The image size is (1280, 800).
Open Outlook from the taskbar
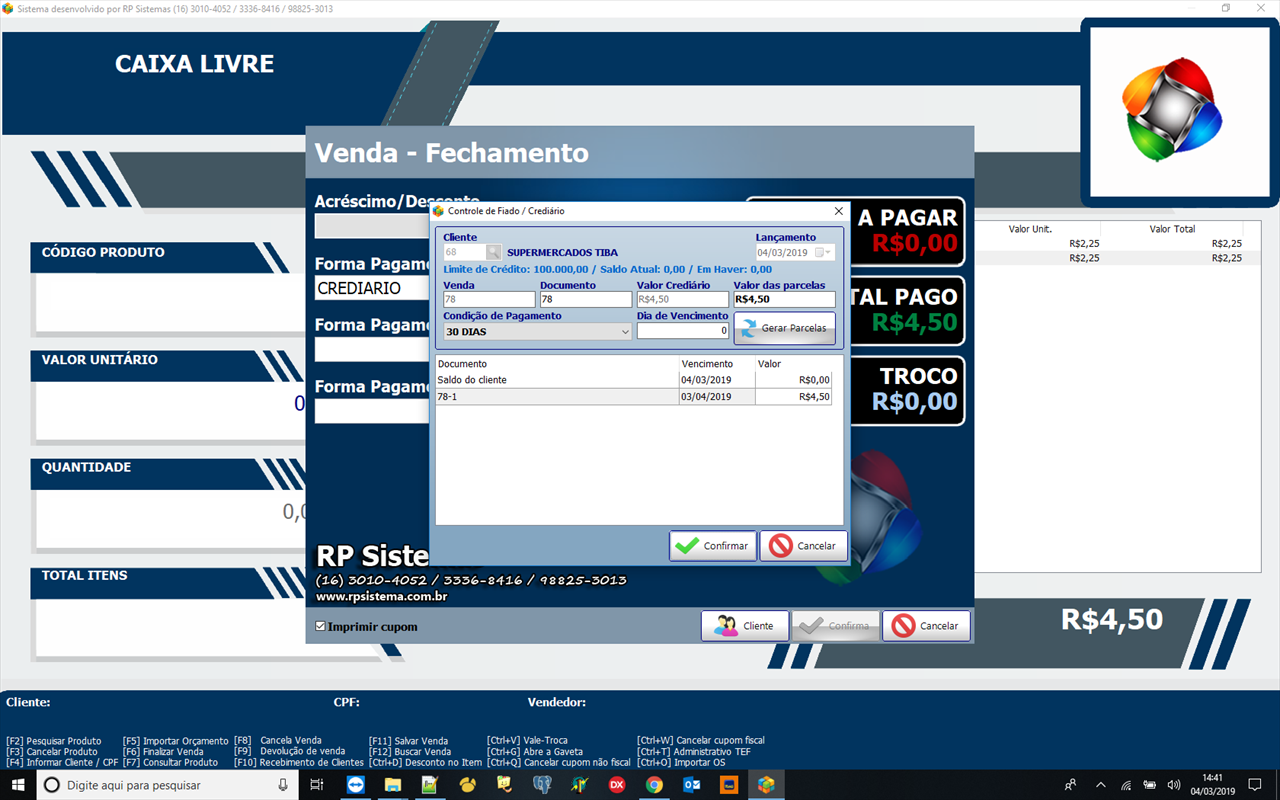691,785
